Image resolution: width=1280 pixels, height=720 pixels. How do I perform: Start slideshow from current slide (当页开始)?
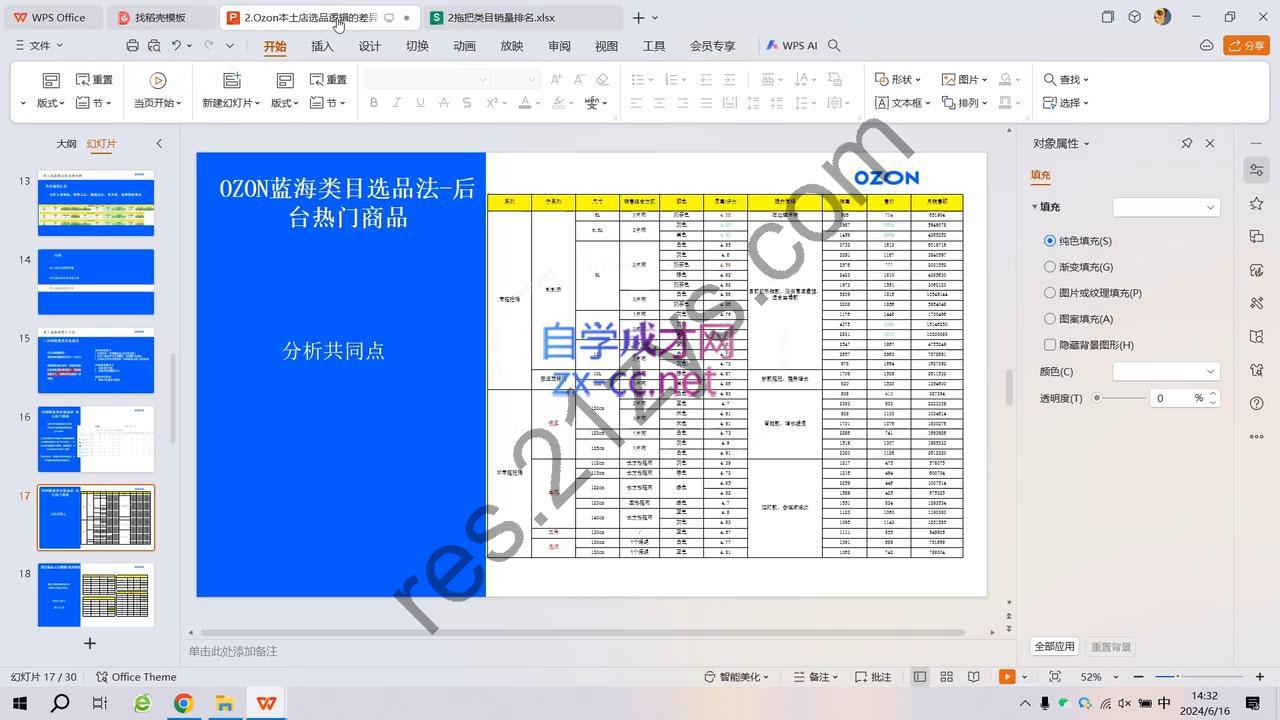pos(157,90)
